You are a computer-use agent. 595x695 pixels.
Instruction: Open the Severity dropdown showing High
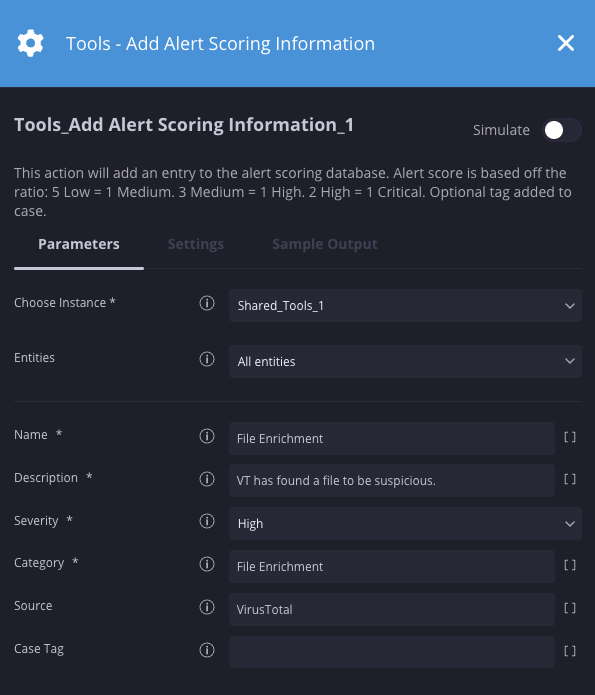coord(405,523)
